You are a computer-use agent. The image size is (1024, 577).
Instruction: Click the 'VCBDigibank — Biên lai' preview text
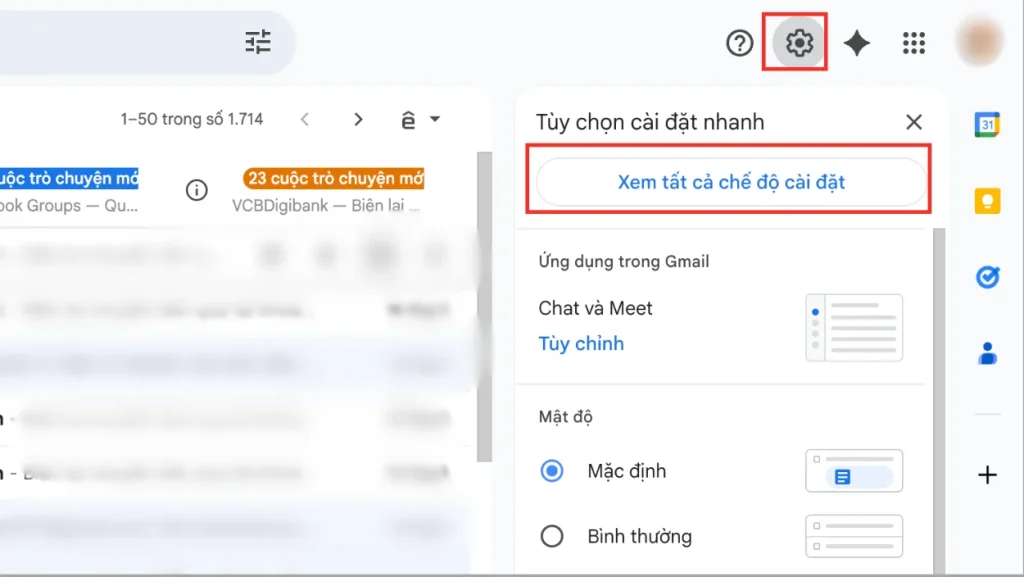pyautogui.click(x=326, y=206)
